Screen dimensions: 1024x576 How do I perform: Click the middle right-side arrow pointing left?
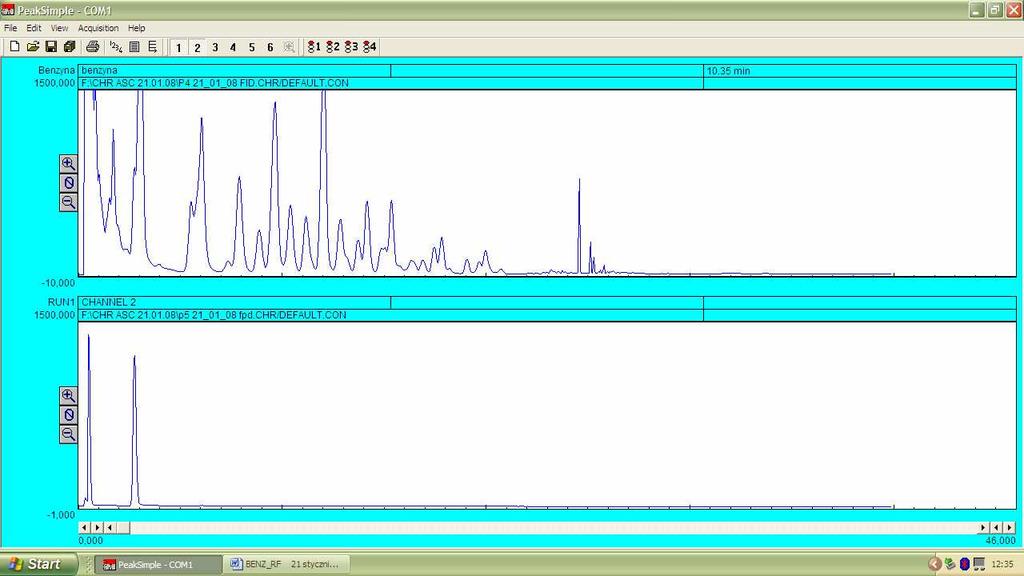point(997,528)
